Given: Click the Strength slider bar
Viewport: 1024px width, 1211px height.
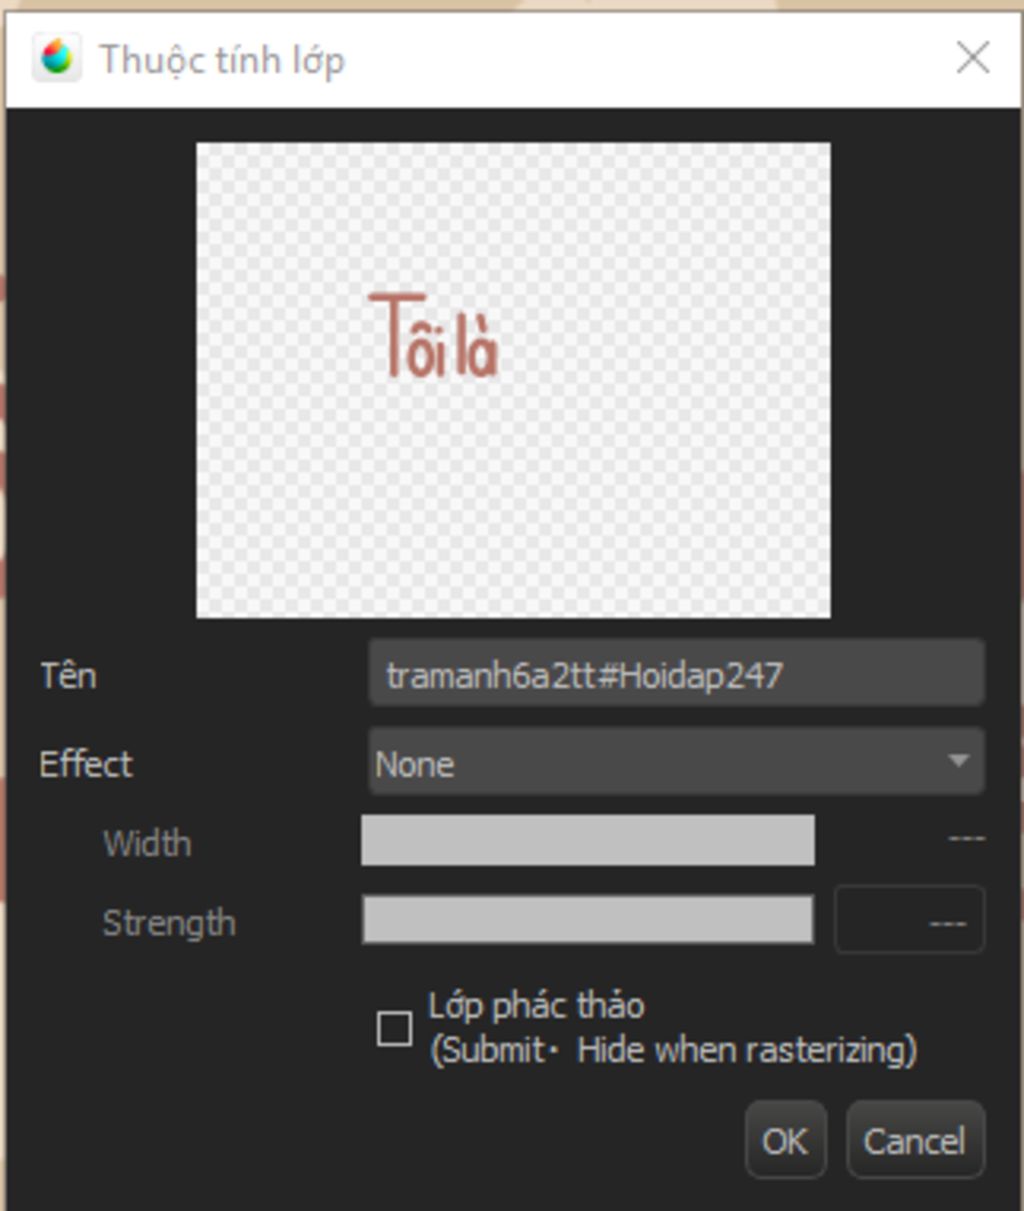Looking at the screenshot, I should click(x=587, y=920).
